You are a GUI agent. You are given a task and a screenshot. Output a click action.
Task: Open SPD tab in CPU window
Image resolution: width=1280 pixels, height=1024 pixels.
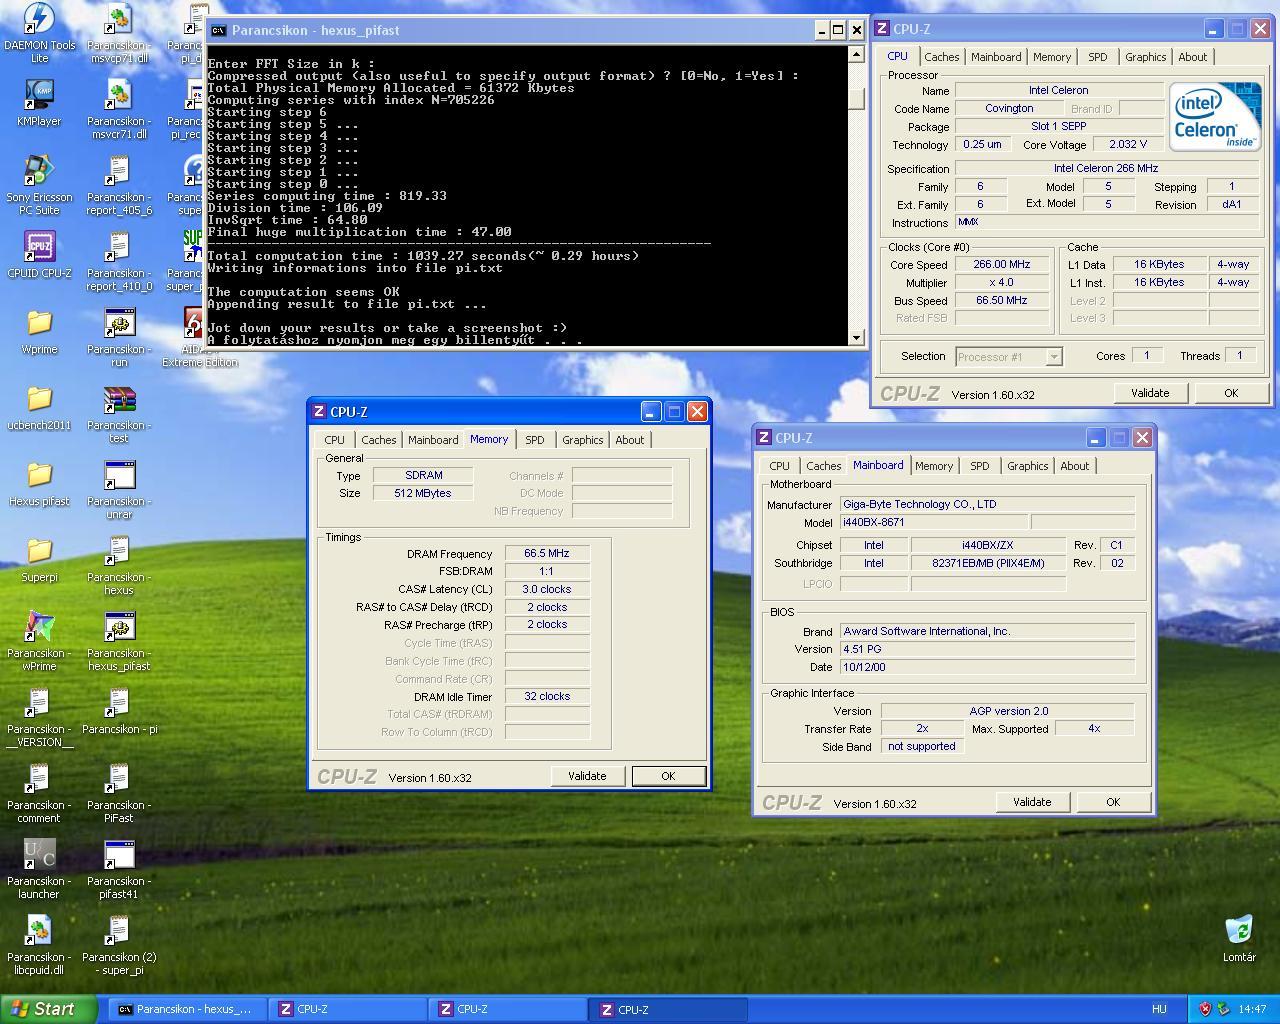point(1097,57)
